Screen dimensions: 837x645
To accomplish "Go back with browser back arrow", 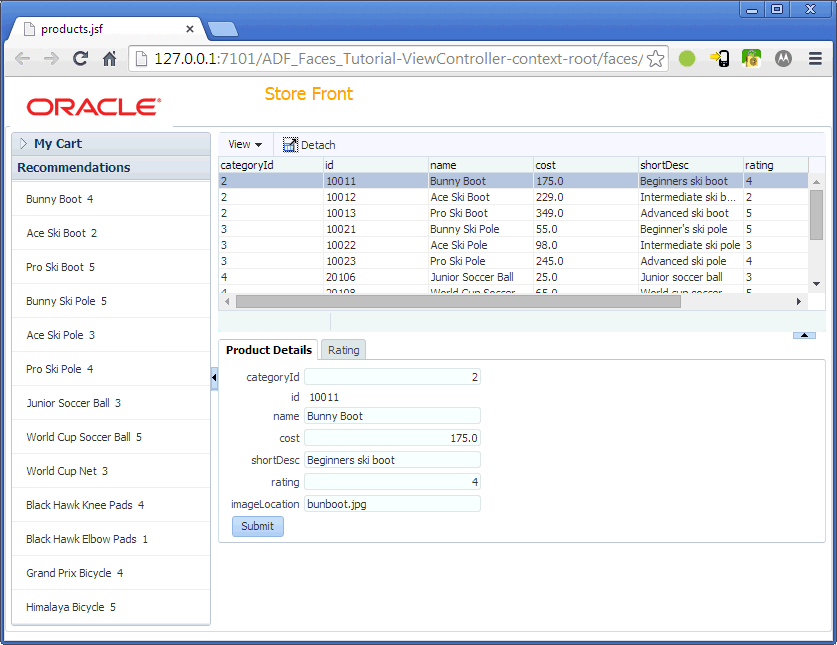I will (22, 58).
